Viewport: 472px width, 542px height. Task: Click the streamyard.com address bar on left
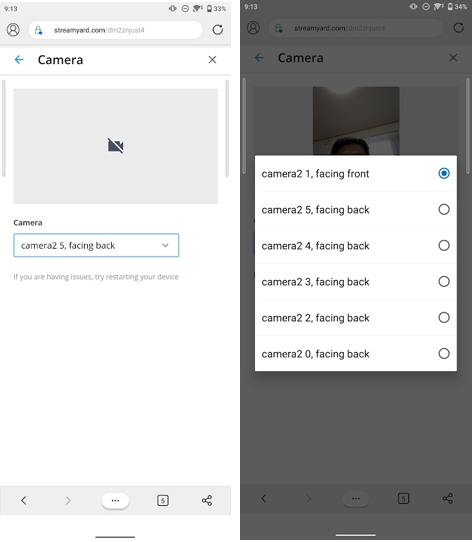pyautogui.click(x=115, y=30)
